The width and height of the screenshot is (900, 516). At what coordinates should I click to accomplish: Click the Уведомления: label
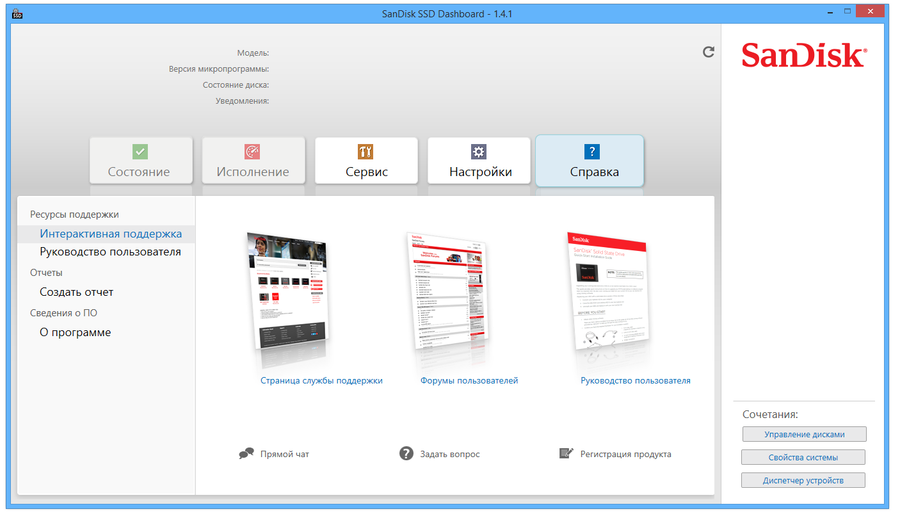point(242,101)
